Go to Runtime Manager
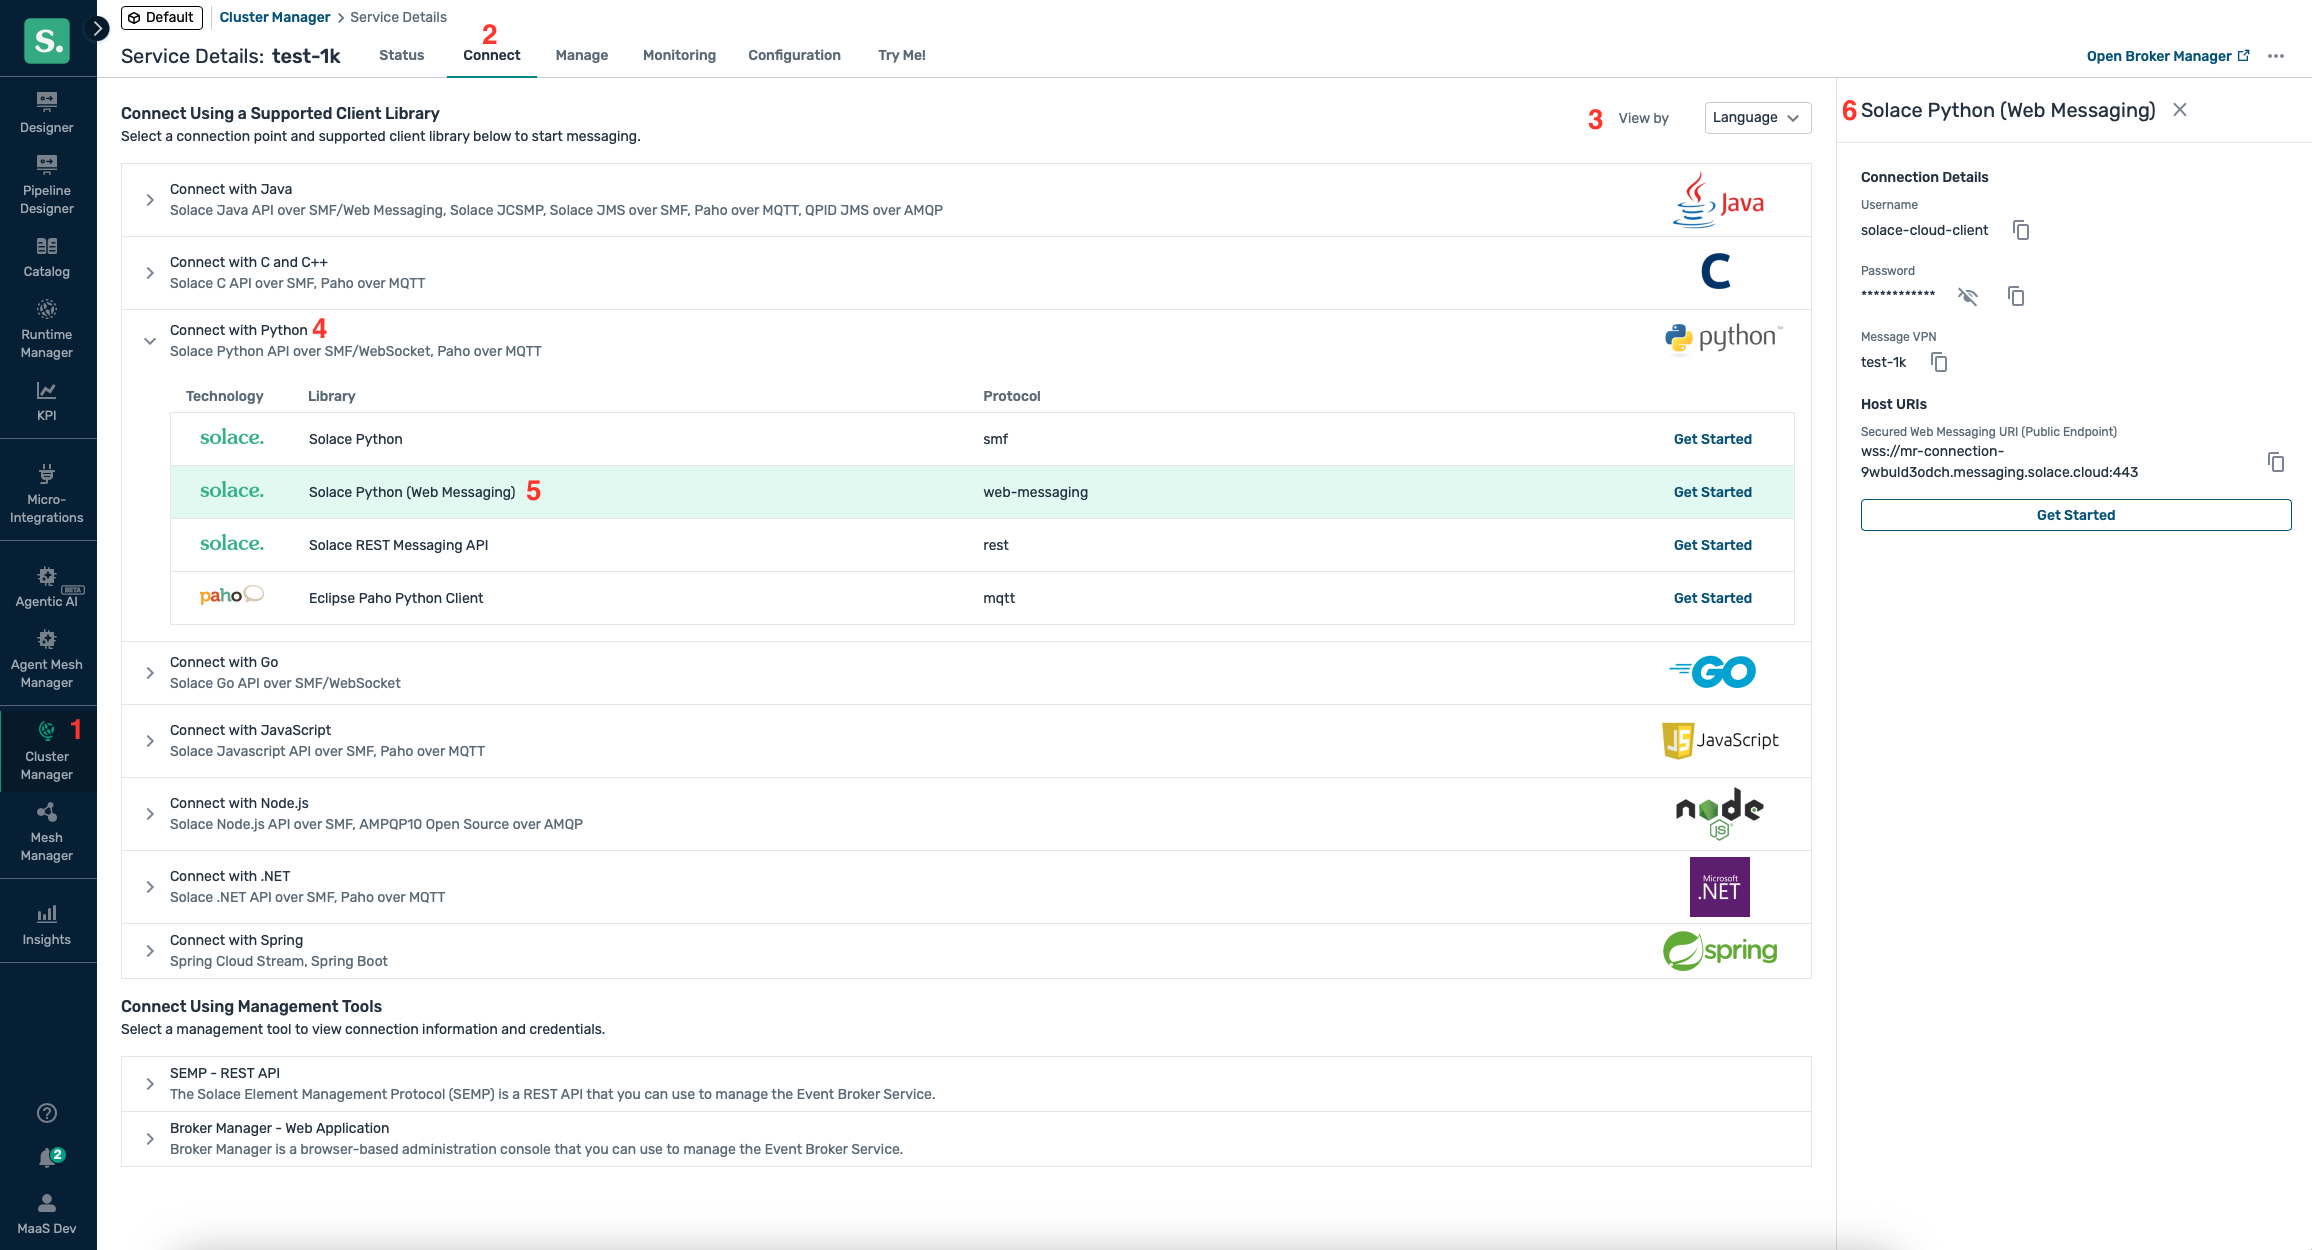 click(47, 329)
